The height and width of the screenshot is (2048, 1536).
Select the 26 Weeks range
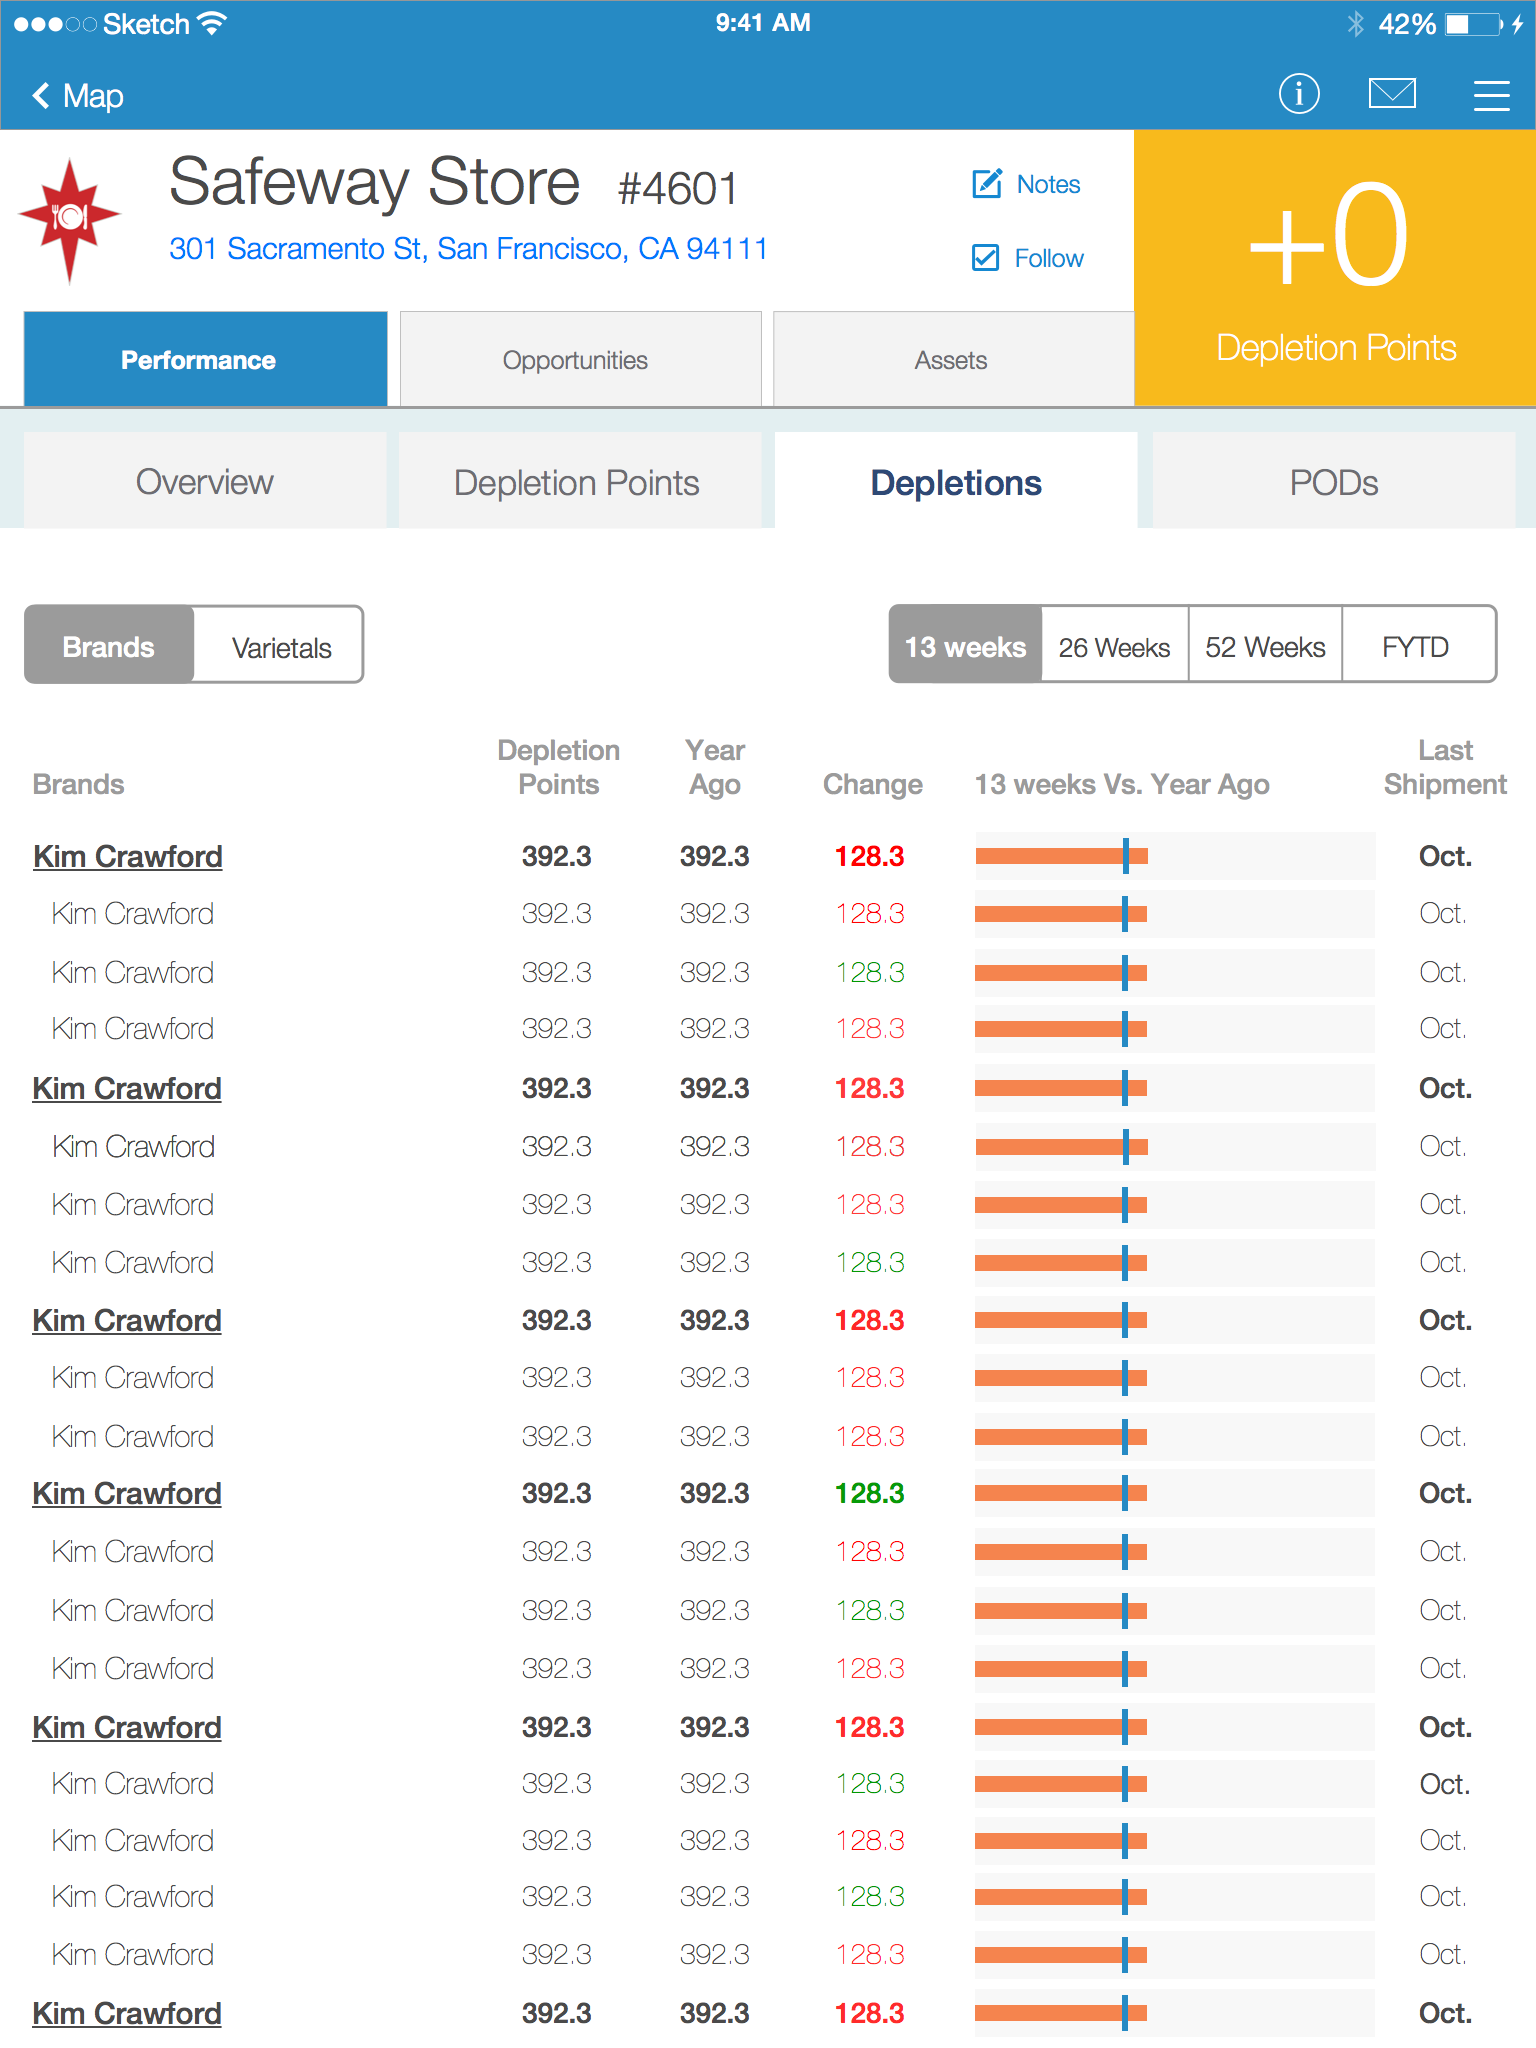(1114, 646)
